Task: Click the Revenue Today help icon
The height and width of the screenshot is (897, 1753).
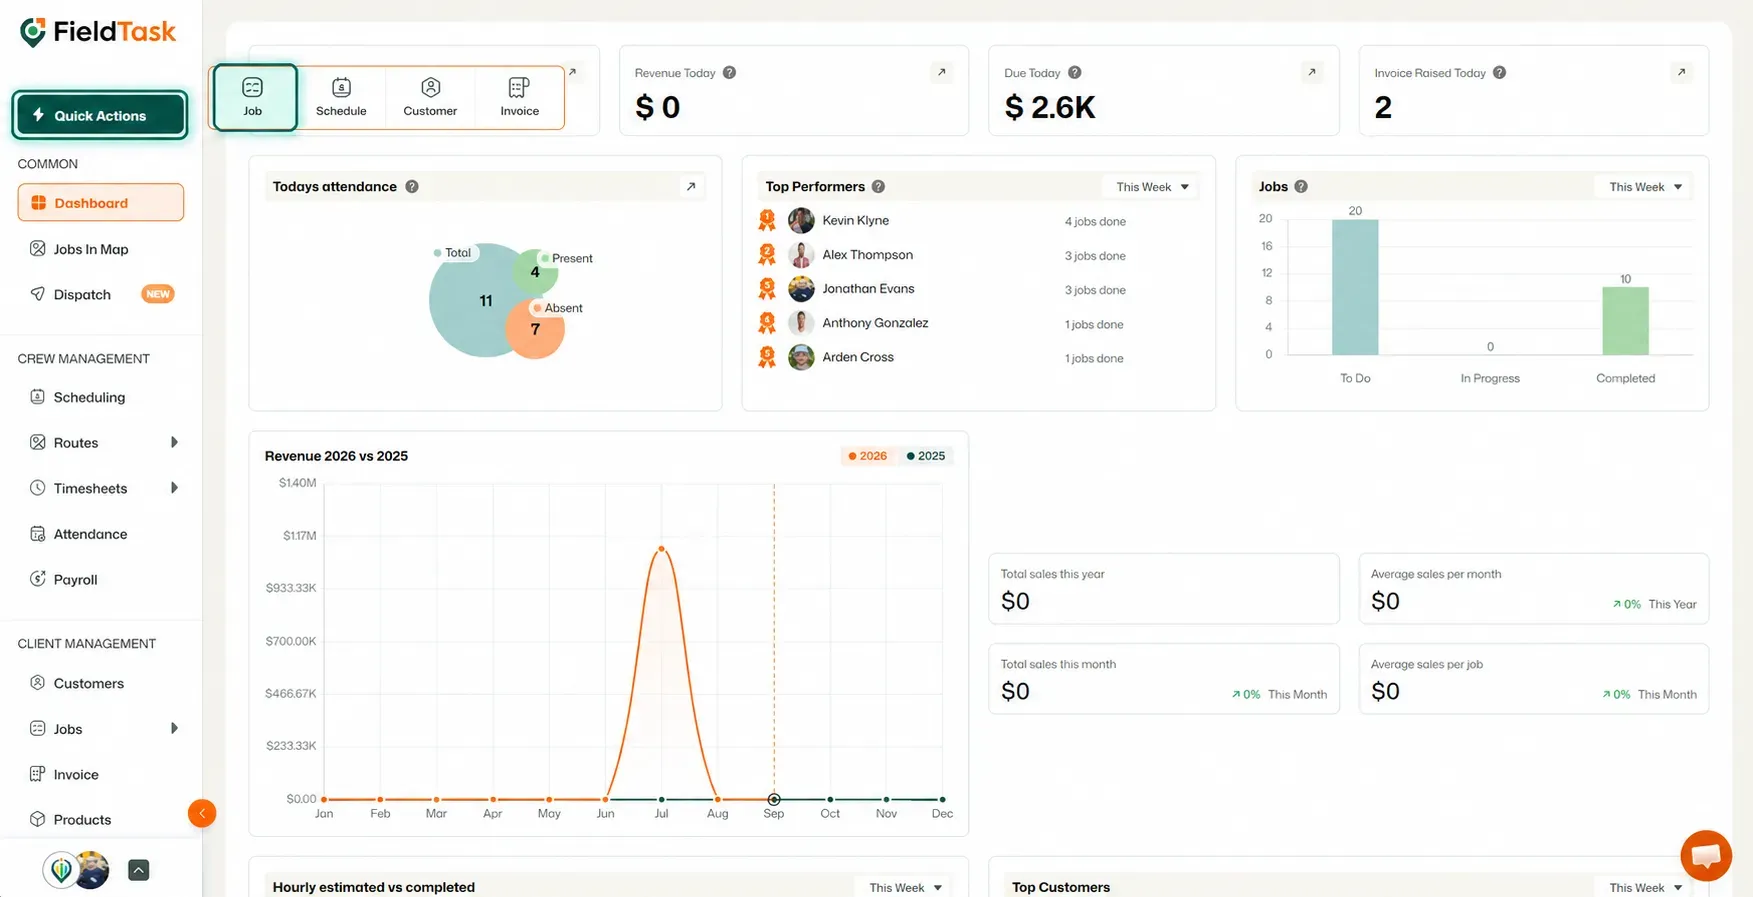Action: point(729,72)
